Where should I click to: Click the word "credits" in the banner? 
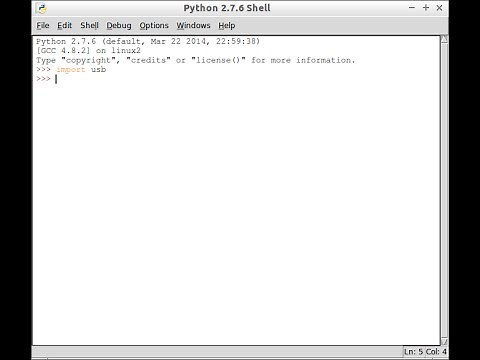pyautogui.click(x=148, y=60)
